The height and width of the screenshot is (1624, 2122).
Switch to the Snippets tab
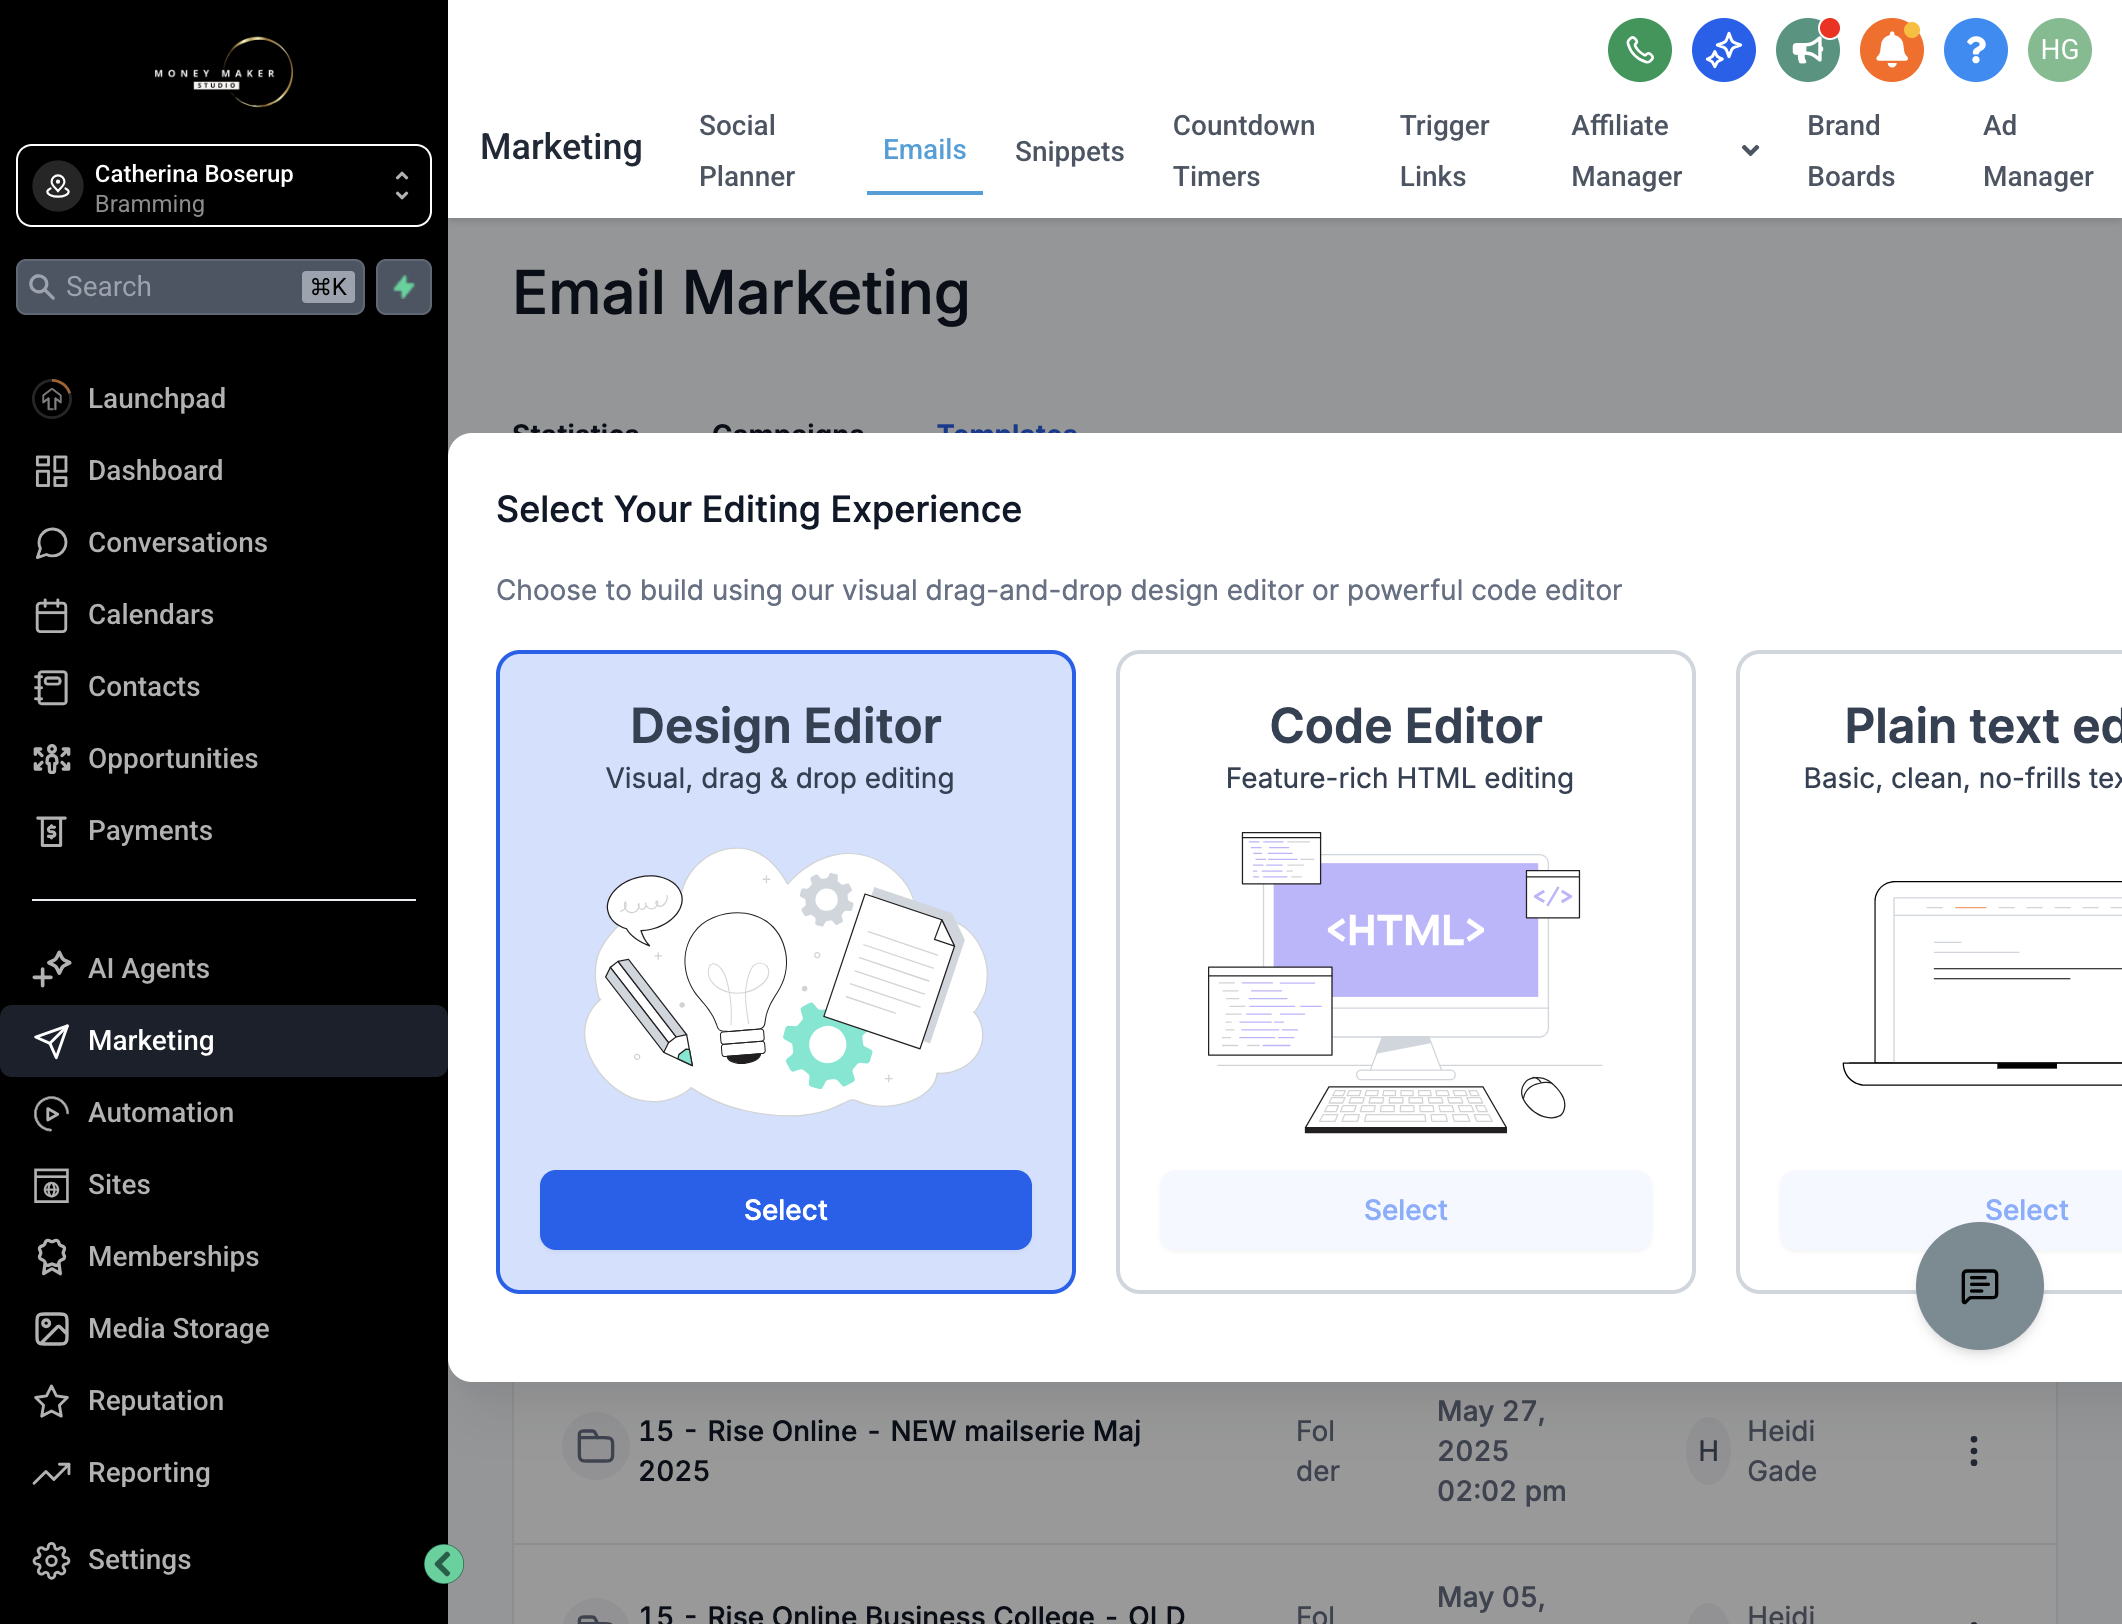point(1069,150)
